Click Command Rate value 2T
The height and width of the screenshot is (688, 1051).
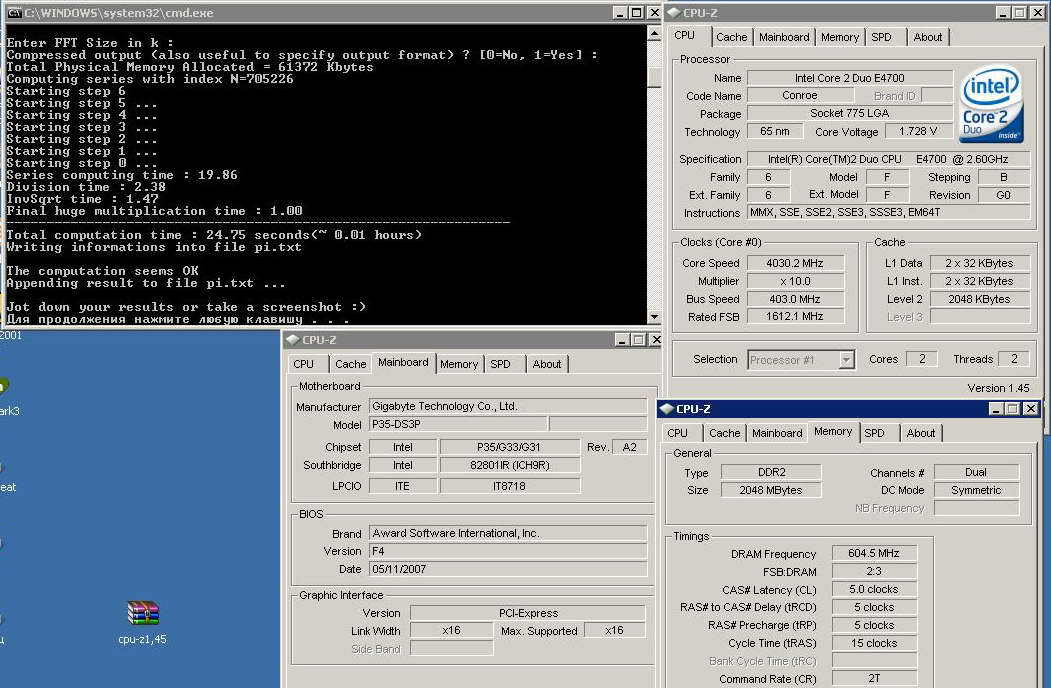click(x=874, y=679)
